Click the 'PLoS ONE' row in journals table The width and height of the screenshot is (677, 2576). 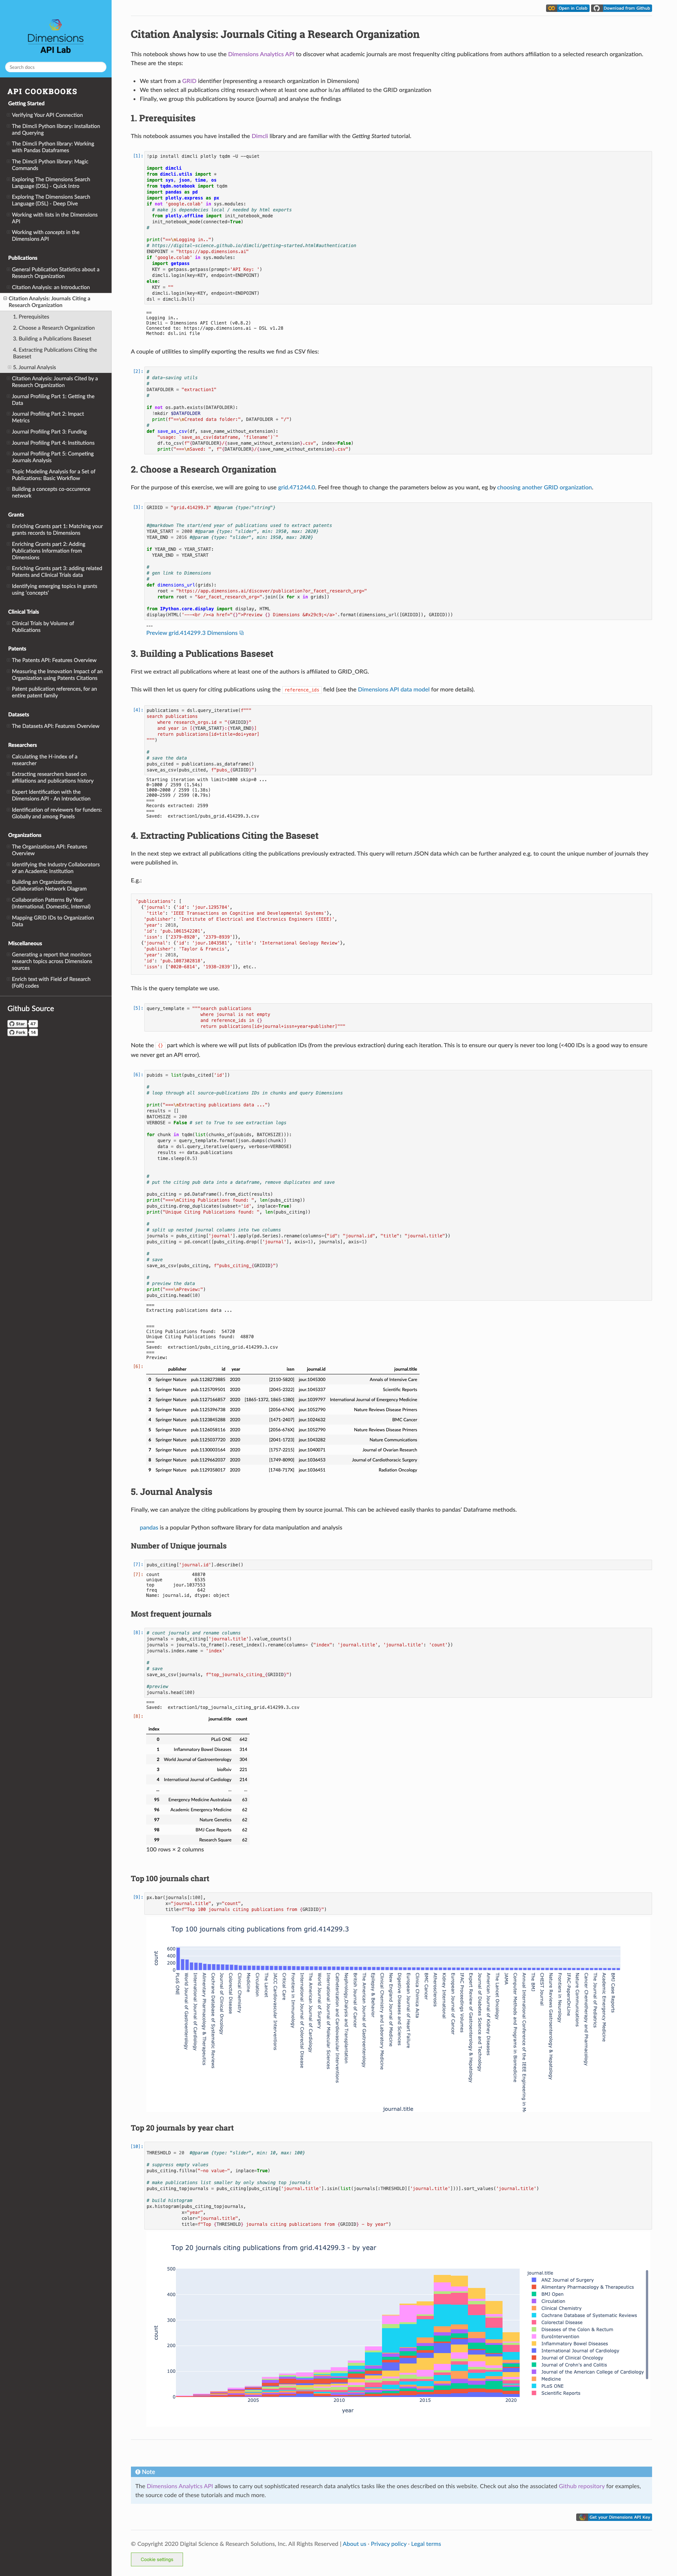(198, 1739)
